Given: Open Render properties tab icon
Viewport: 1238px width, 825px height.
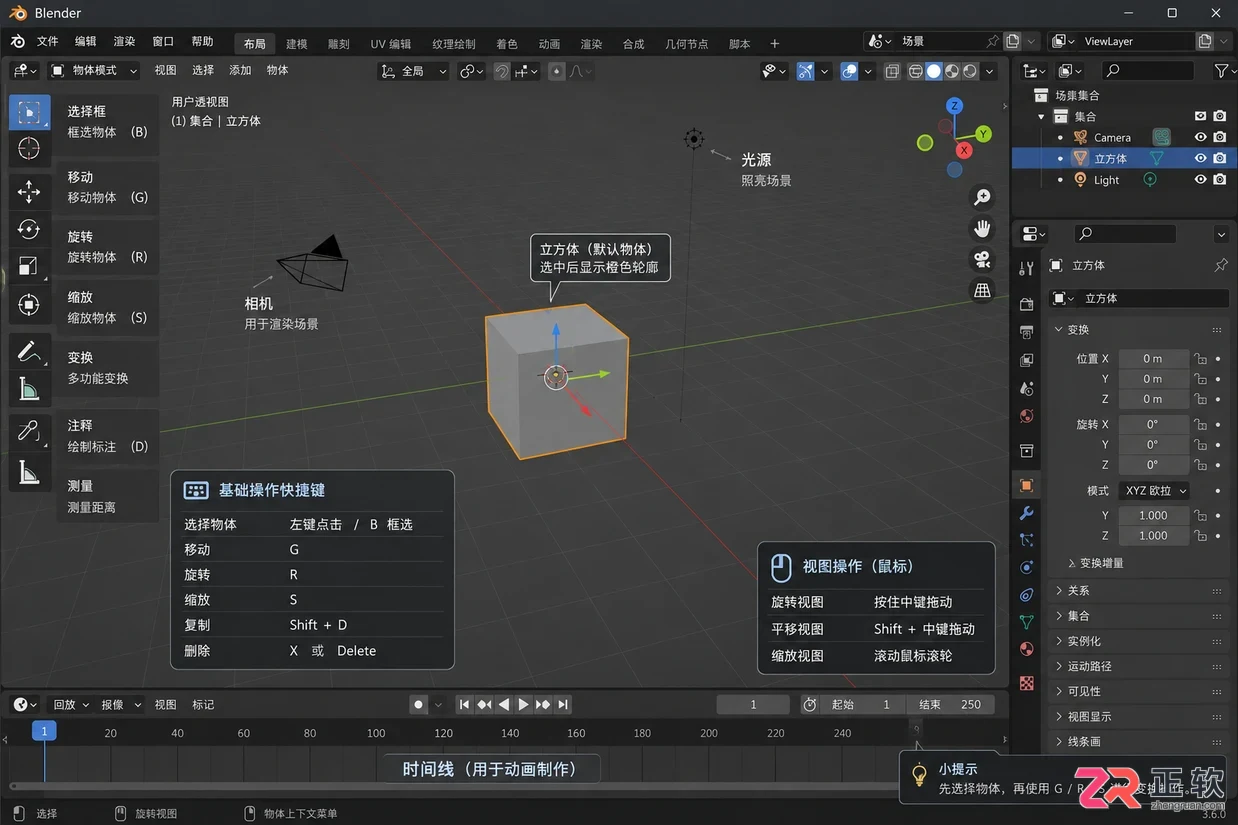Looking at the screenshot, I should 1026,304.
